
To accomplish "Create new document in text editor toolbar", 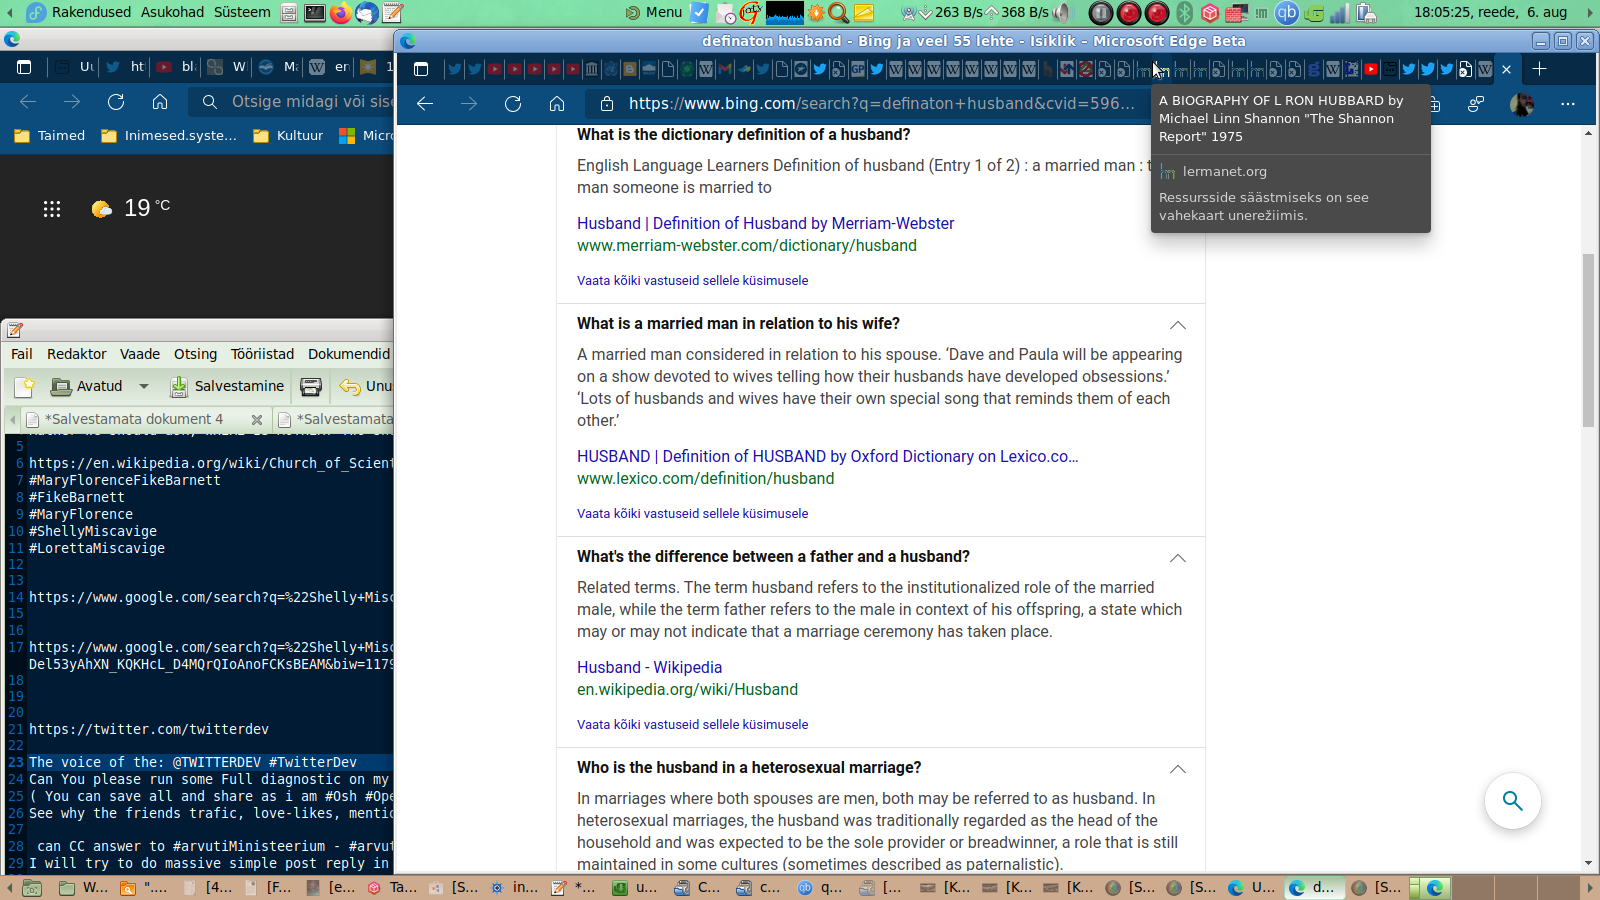I will (25, 387).
